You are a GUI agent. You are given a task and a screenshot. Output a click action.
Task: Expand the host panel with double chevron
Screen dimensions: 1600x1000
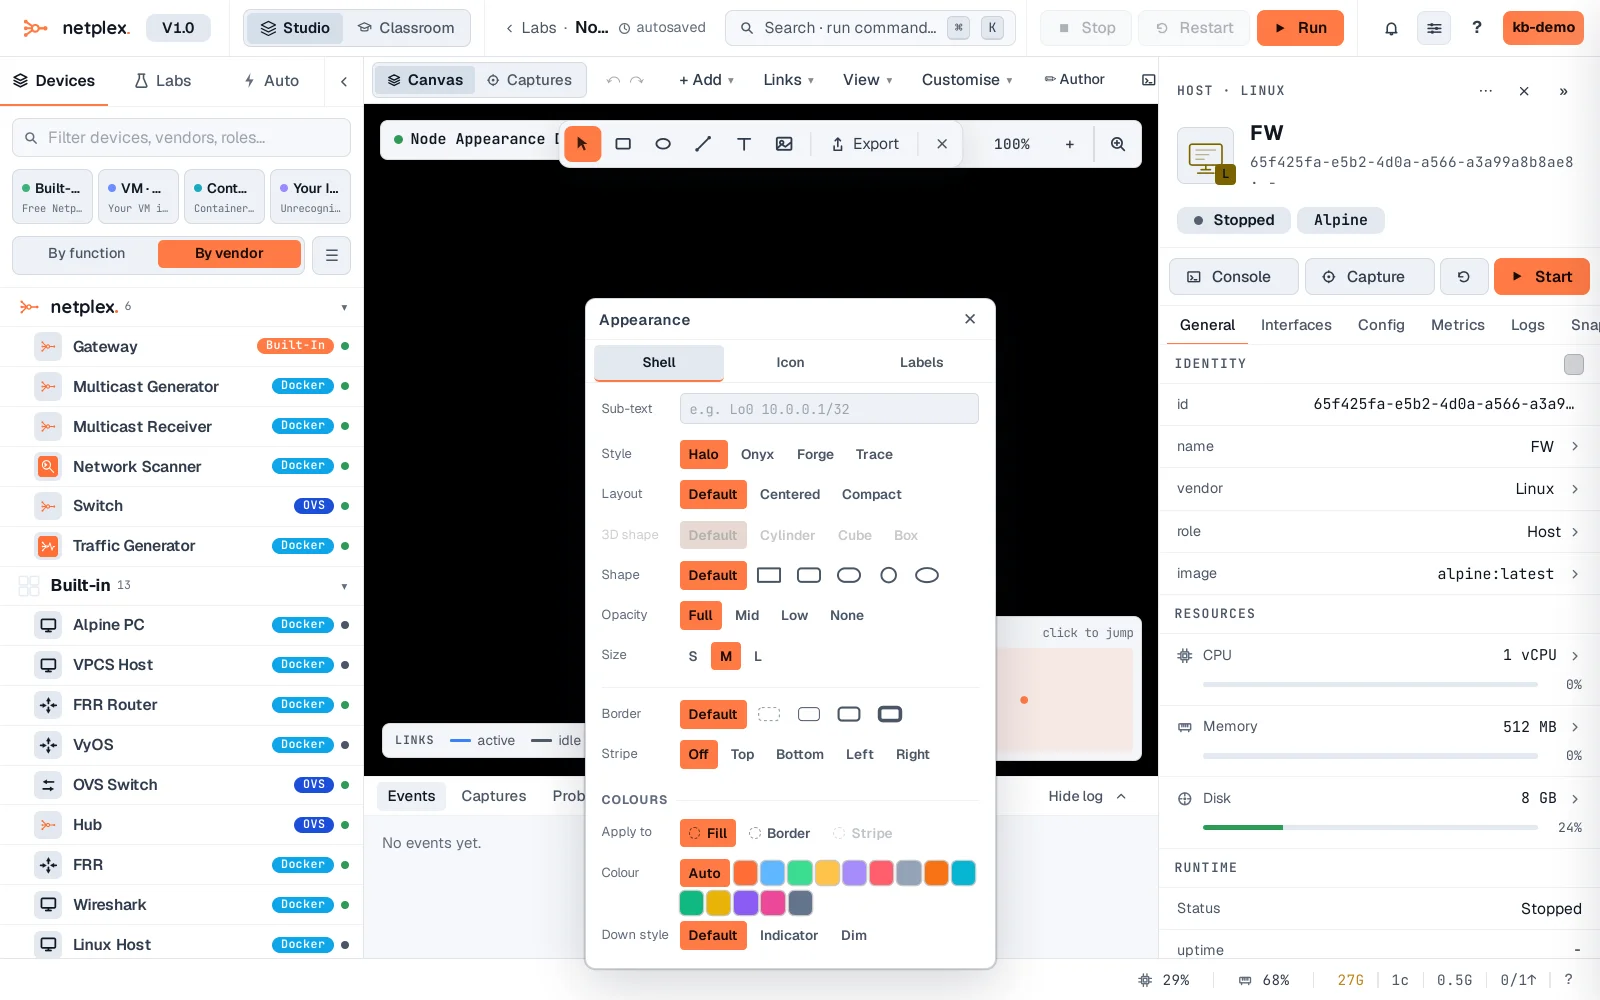coord(1563,91)
